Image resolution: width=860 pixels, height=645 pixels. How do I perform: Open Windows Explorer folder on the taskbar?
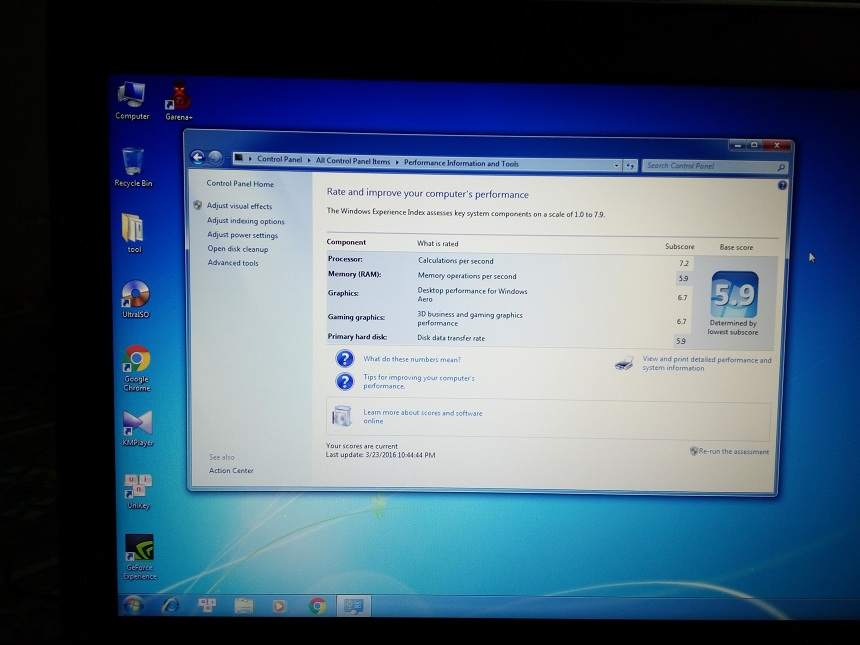[244, 606]
